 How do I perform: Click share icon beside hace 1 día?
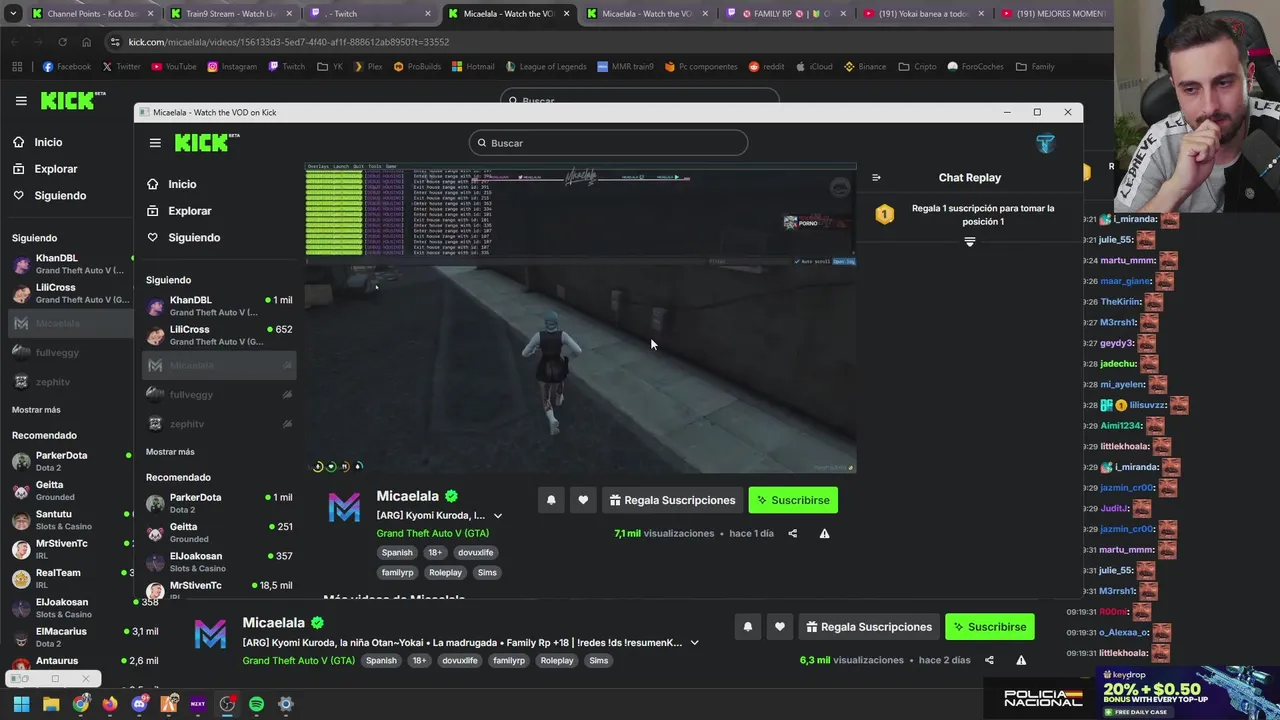[x=793, y=533]
